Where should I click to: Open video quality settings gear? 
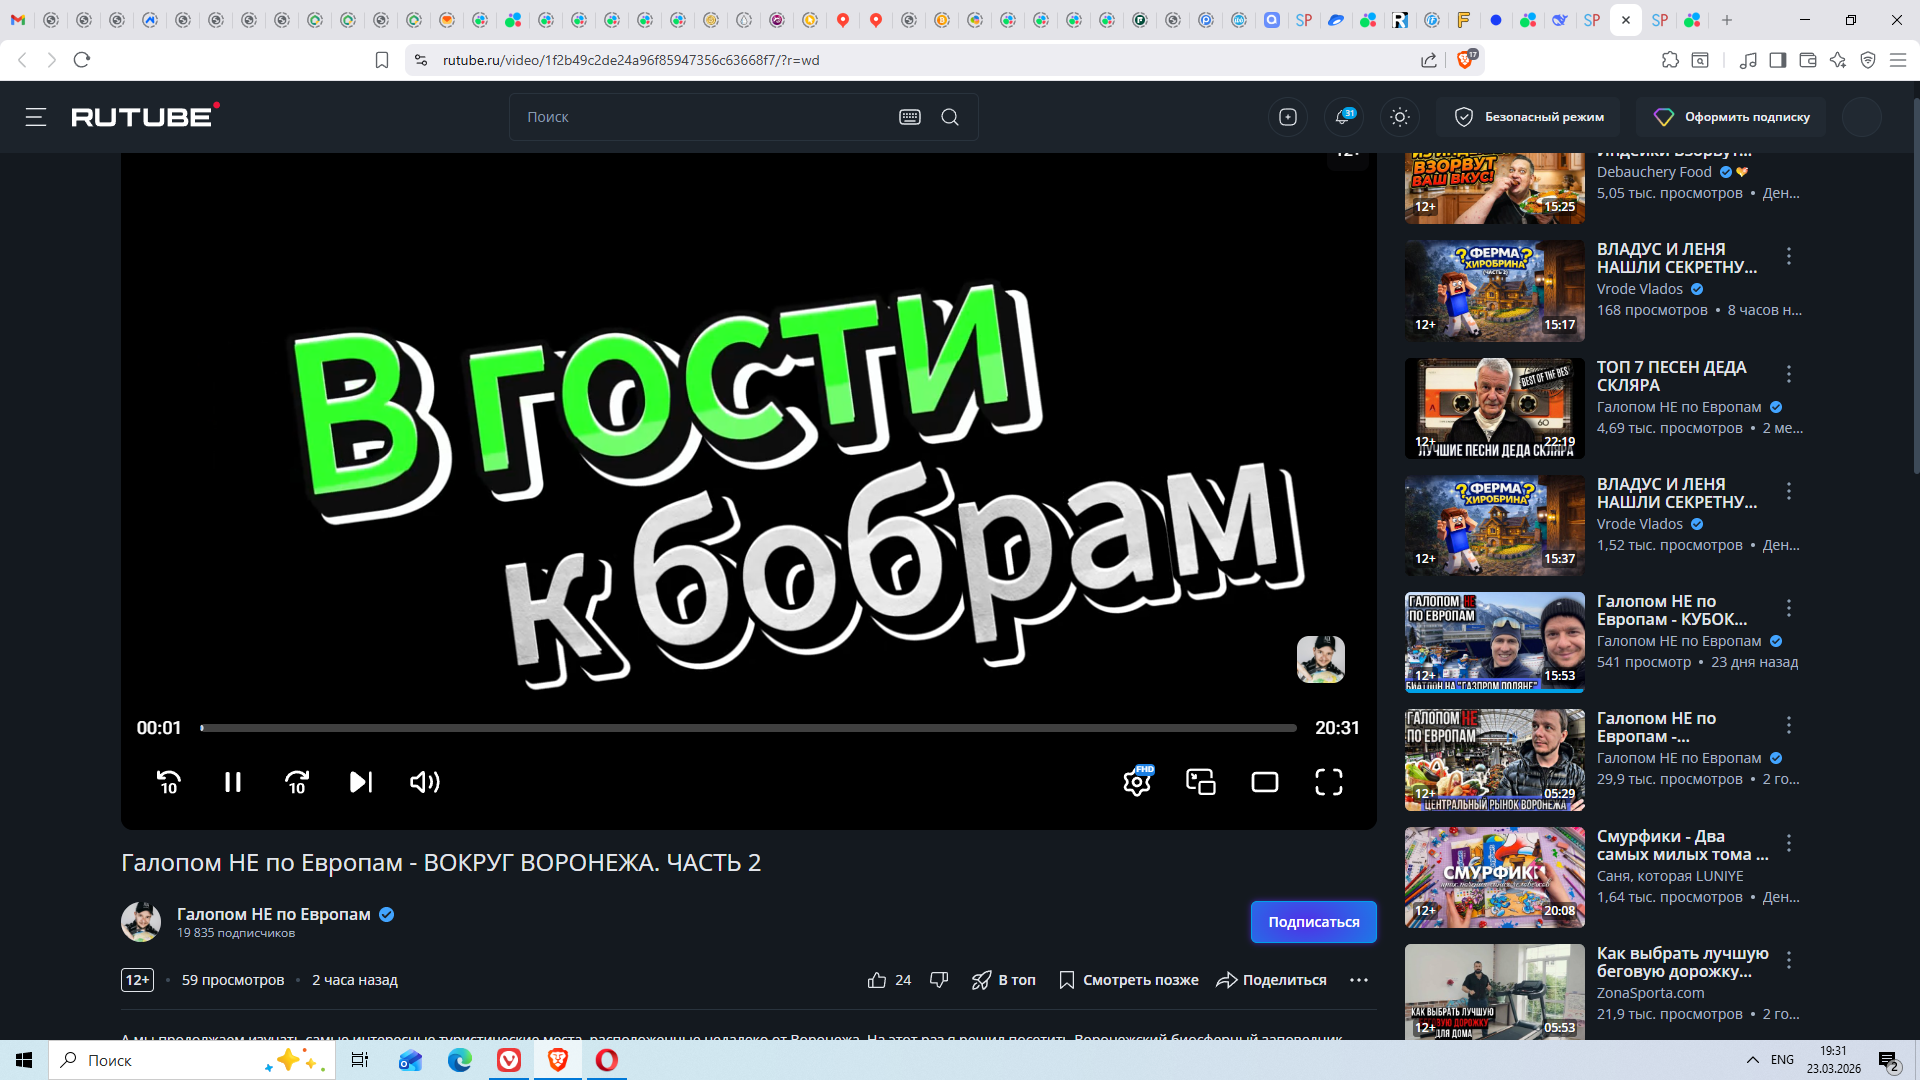1137,782
